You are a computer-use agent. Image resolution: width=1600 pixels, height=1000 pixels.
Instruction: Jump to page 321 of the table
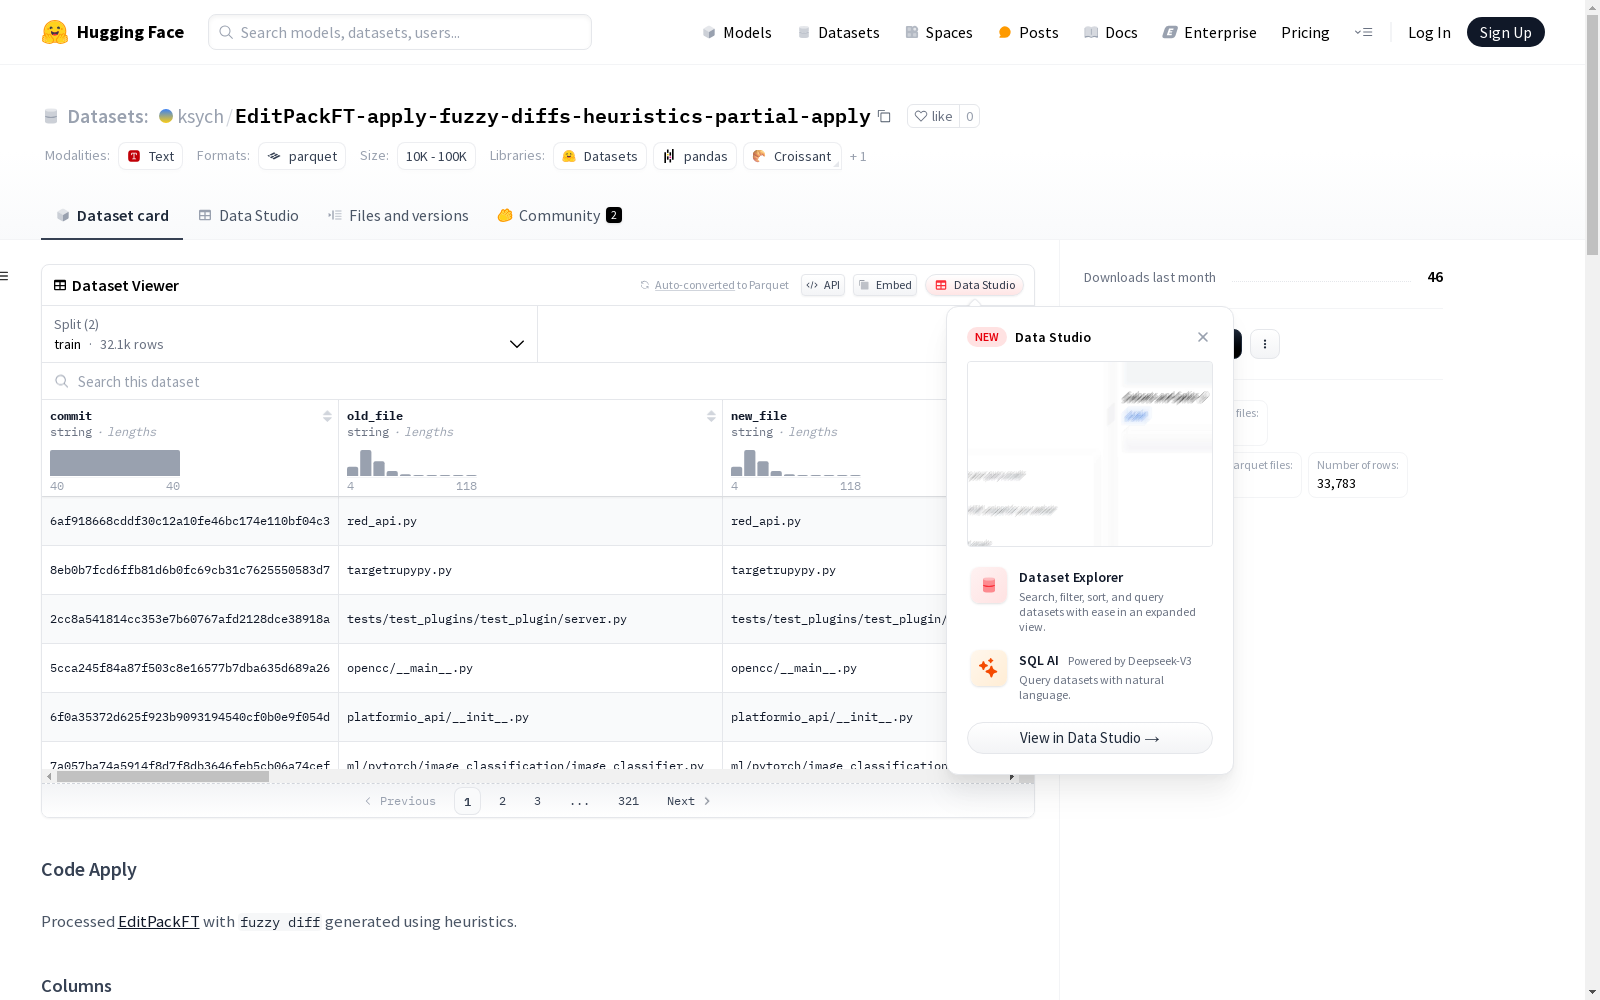coord(628,801)
